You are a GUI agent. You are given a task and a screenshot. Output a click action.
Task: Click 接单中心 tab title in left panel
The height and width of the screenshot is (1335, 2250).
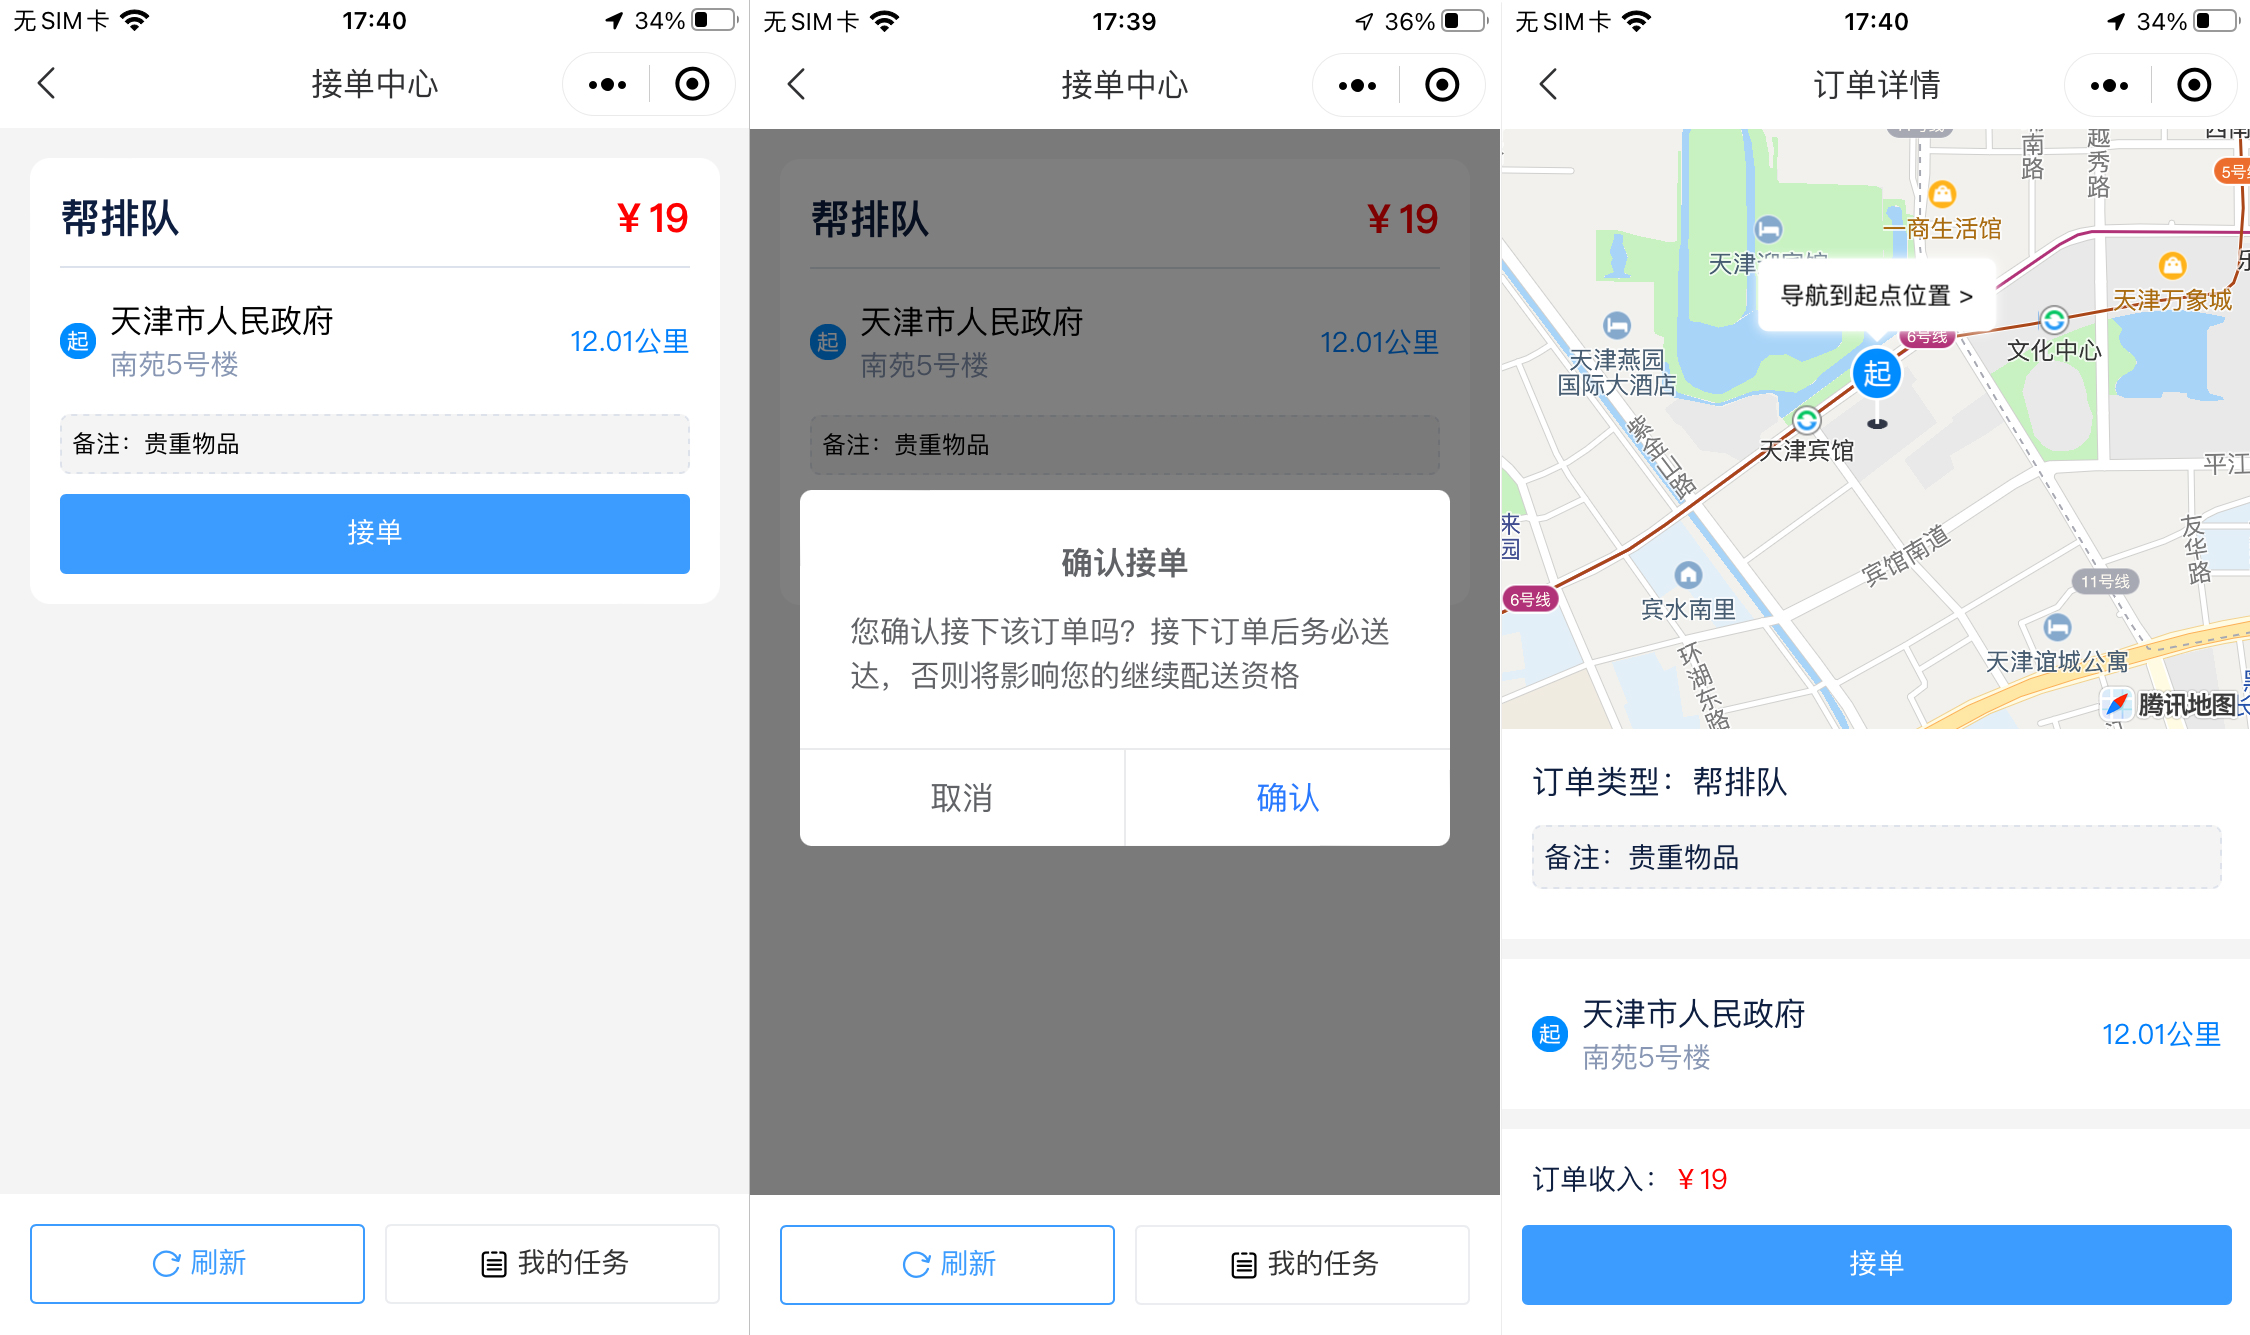coord(375,84)
